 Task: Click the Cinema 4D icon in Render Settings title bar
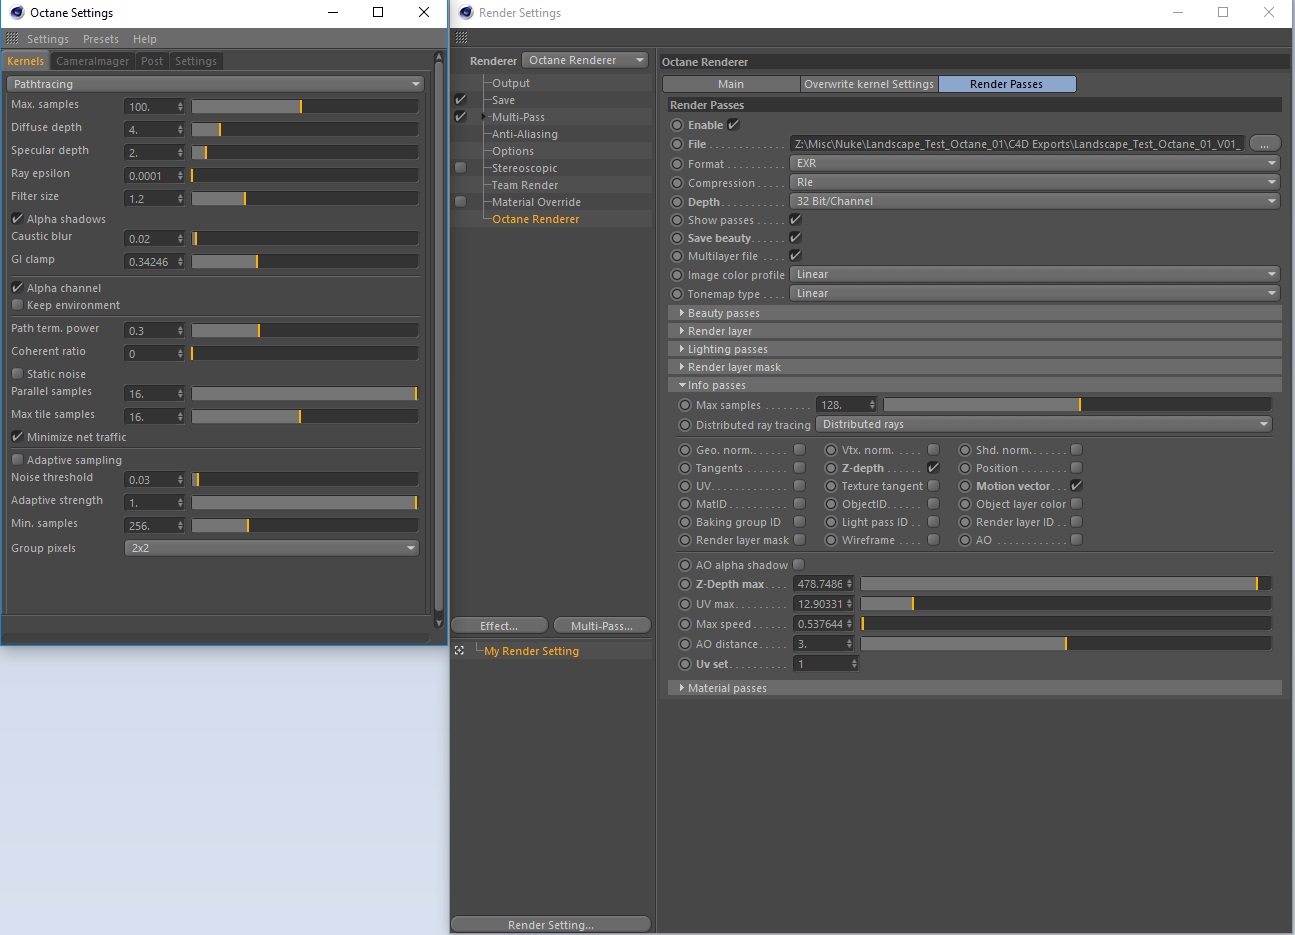point(466,12)
